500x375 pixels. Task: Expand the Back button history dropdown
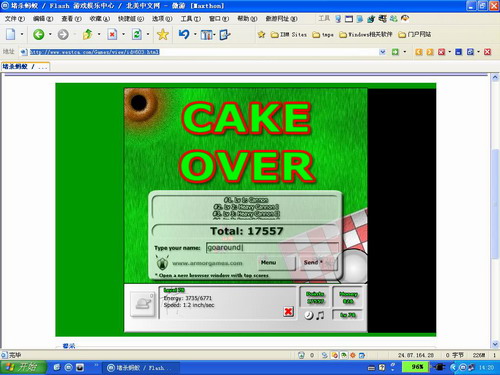click(50, 34)
